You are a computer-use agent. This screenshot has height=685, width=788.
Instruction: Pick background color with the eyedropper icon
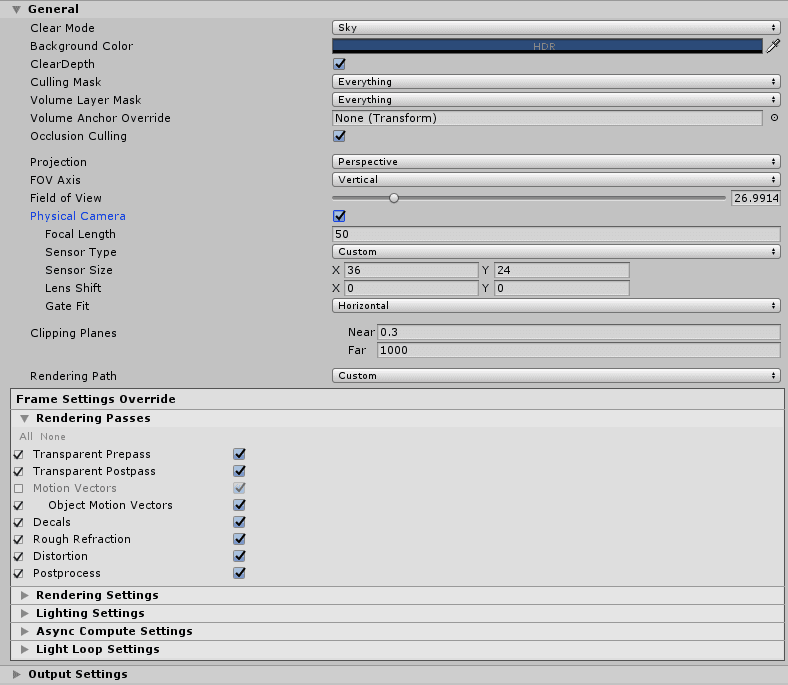[773, 46]
